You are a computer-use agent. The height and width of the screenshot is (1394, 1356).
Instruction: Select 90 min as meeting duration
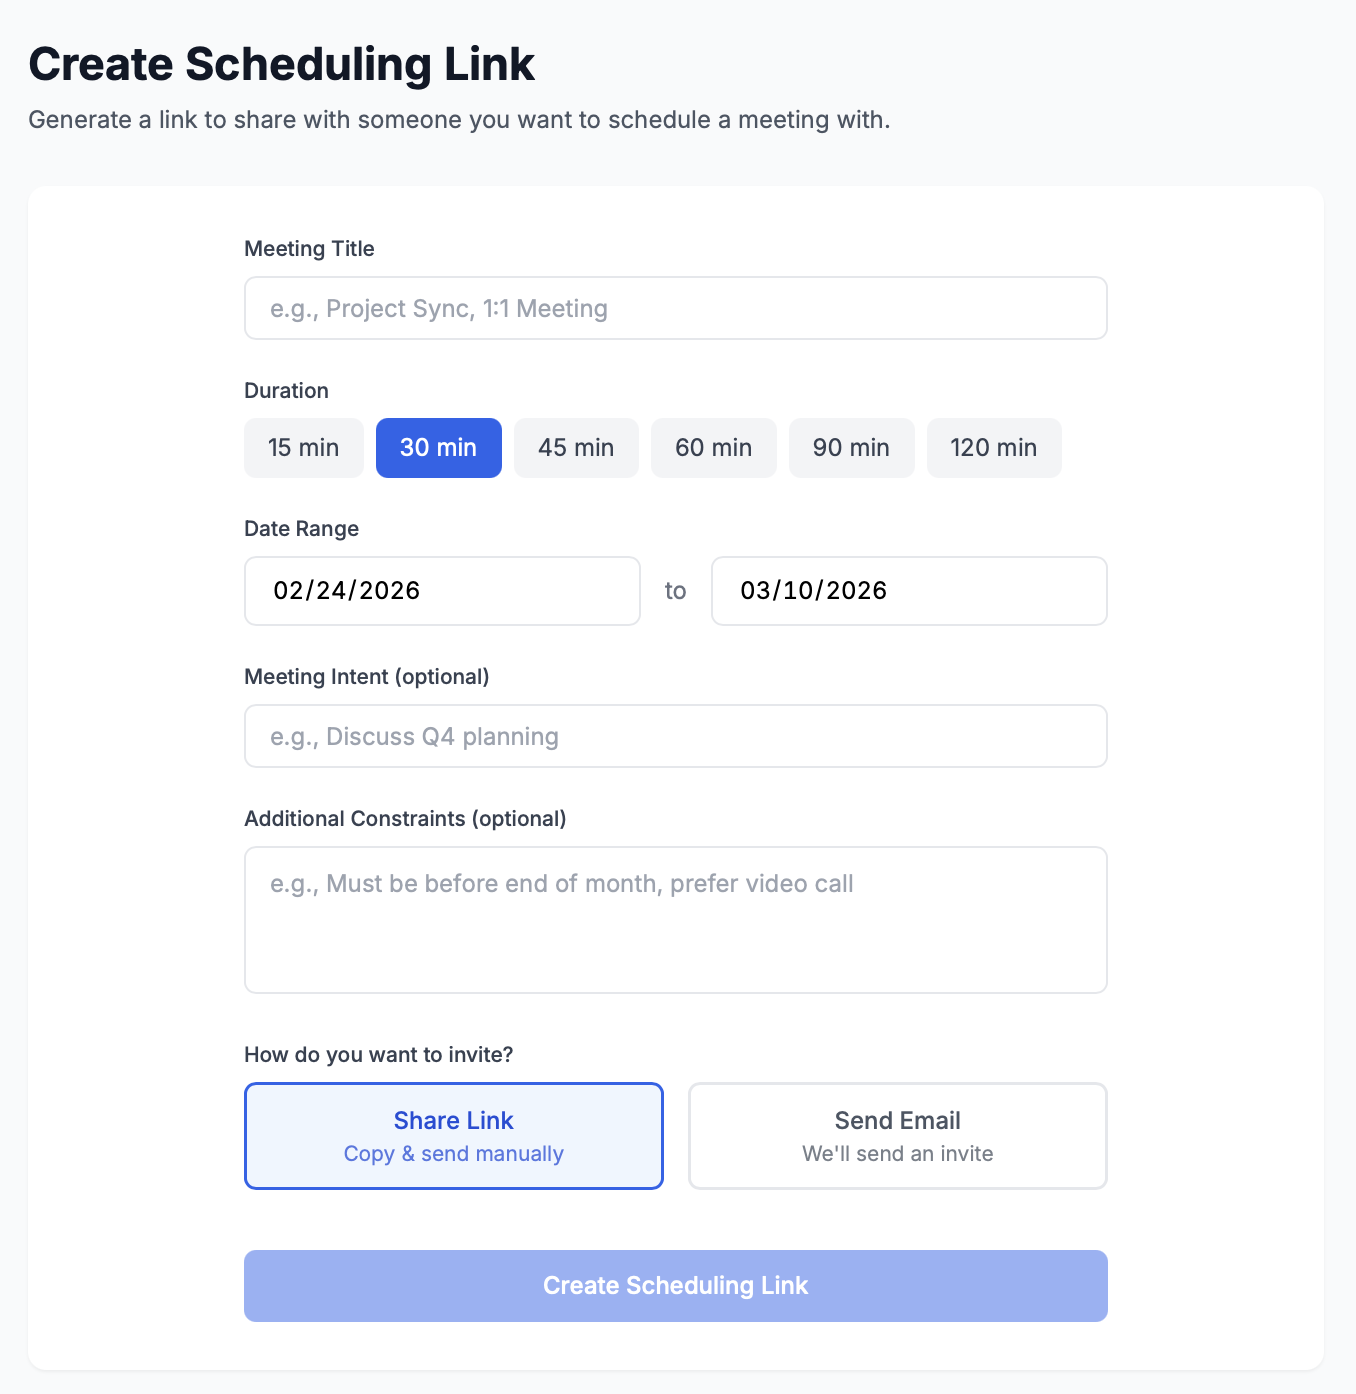[x=851, y=448]
